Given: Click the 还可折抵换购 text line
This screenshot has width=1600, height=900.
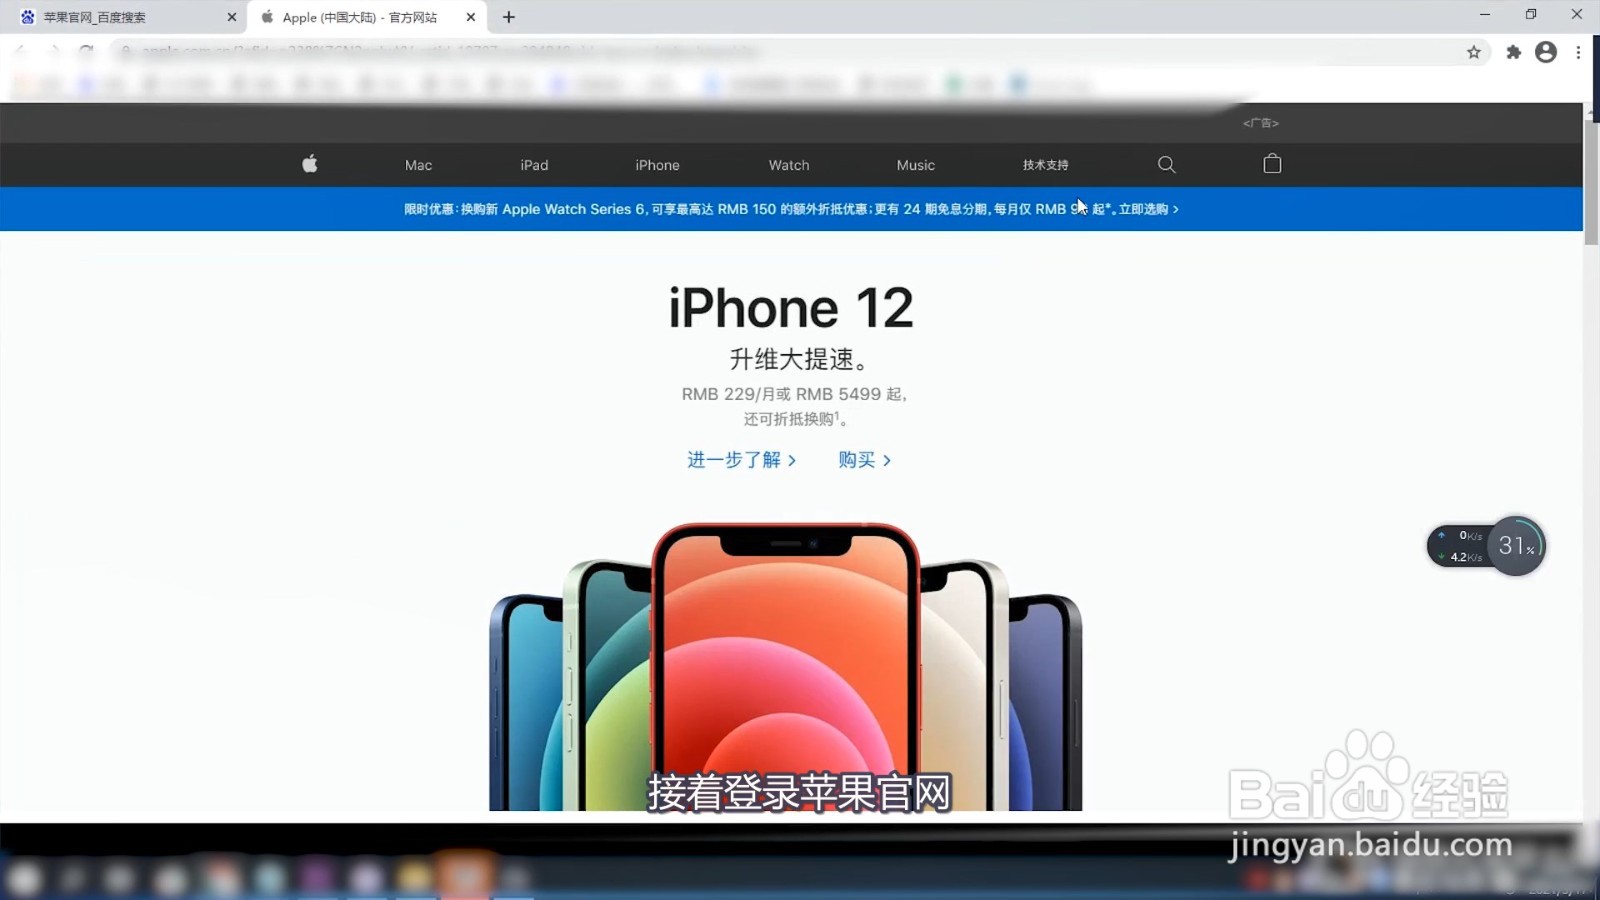Looking at the screenshot, I should [x=796, y=419].
